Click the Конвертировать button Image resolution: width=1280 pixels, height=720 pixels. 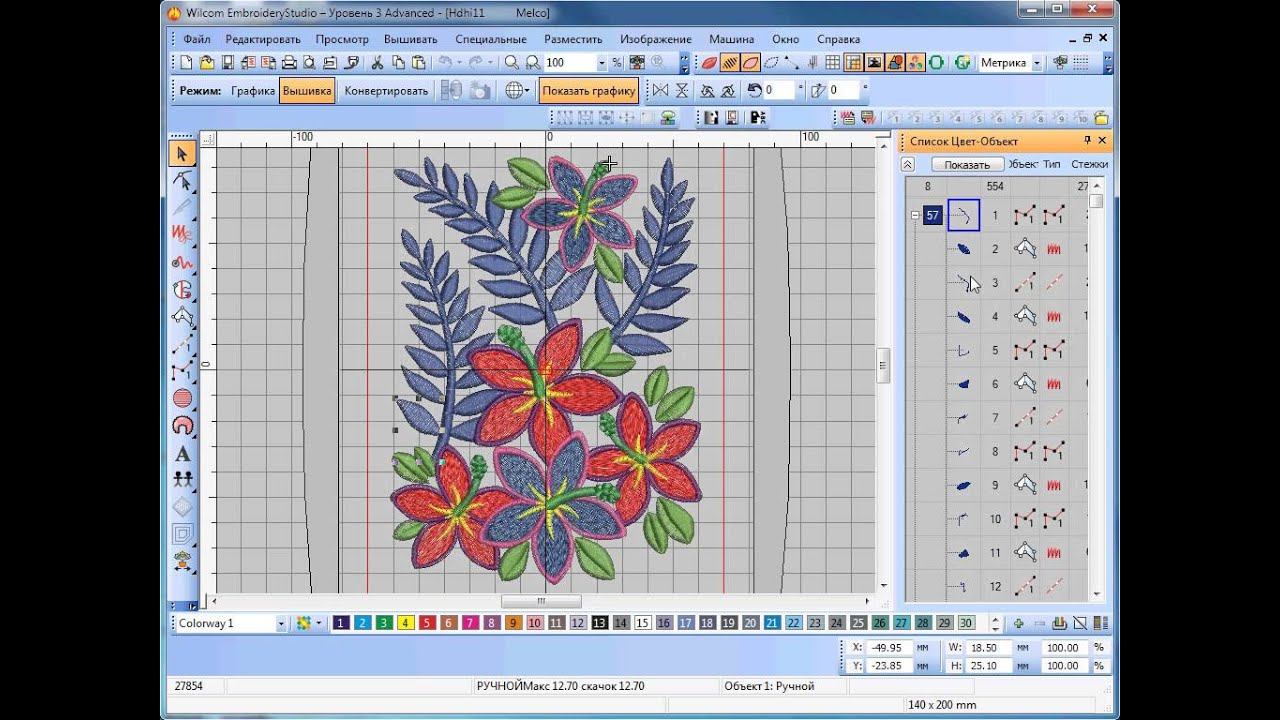[x=386, y=90]
